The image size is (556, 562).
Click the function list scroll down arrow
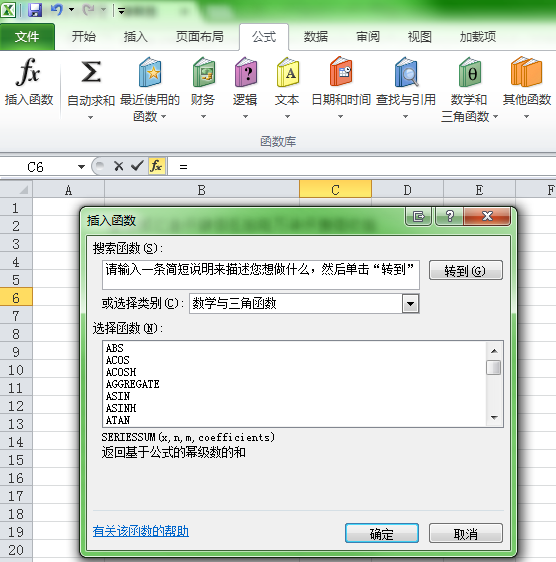pyautogui.click(x=494, y=418)
